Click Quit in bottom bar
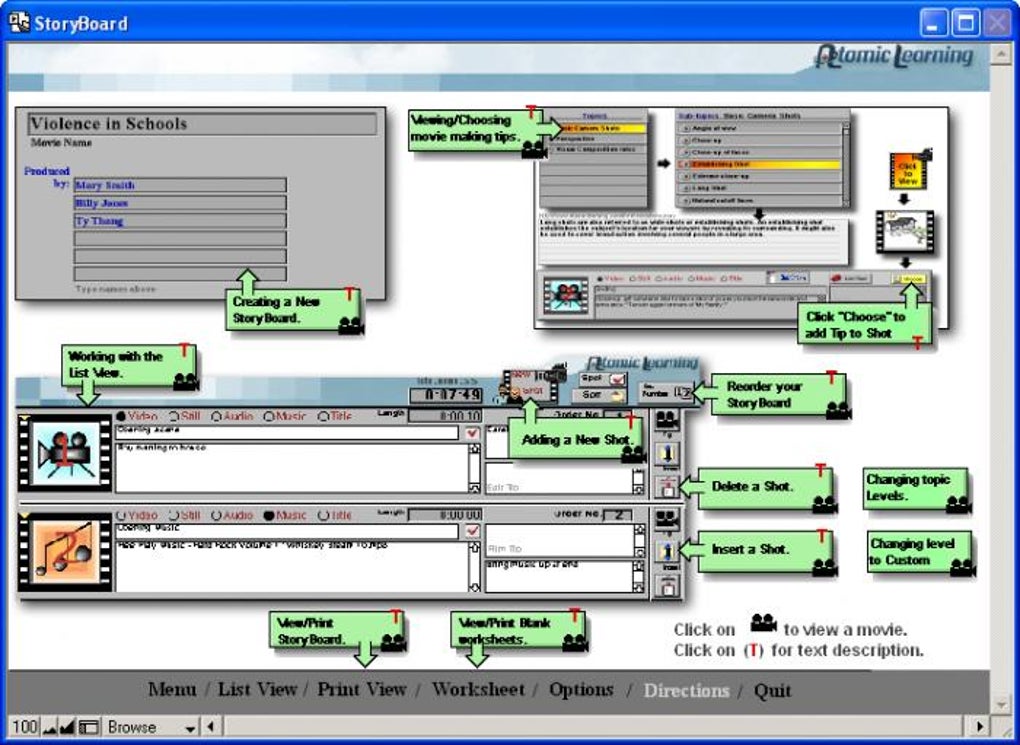The height and width of the screenshot is (745, 1020). point(773,690)
